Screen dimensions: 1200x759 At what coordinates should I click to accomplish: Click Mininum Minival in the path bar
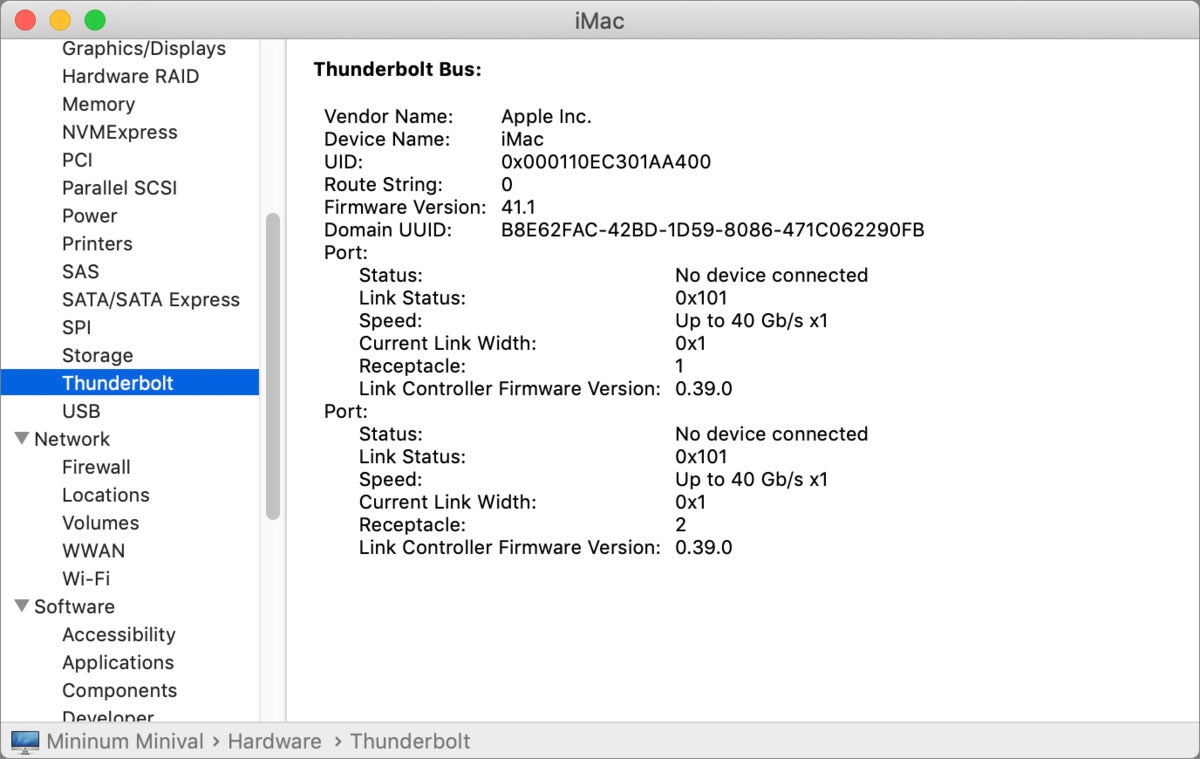coord(125,742)
